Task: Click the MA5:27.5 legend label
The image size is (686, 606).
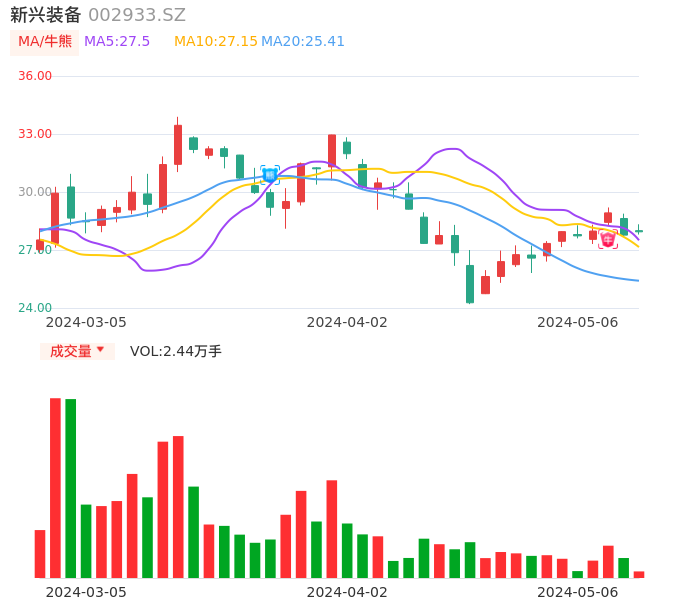Action: 117,42
